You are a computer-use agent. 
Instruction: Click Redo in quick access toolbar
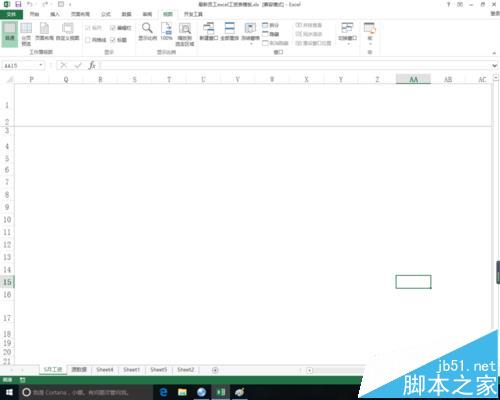[45, 4]
